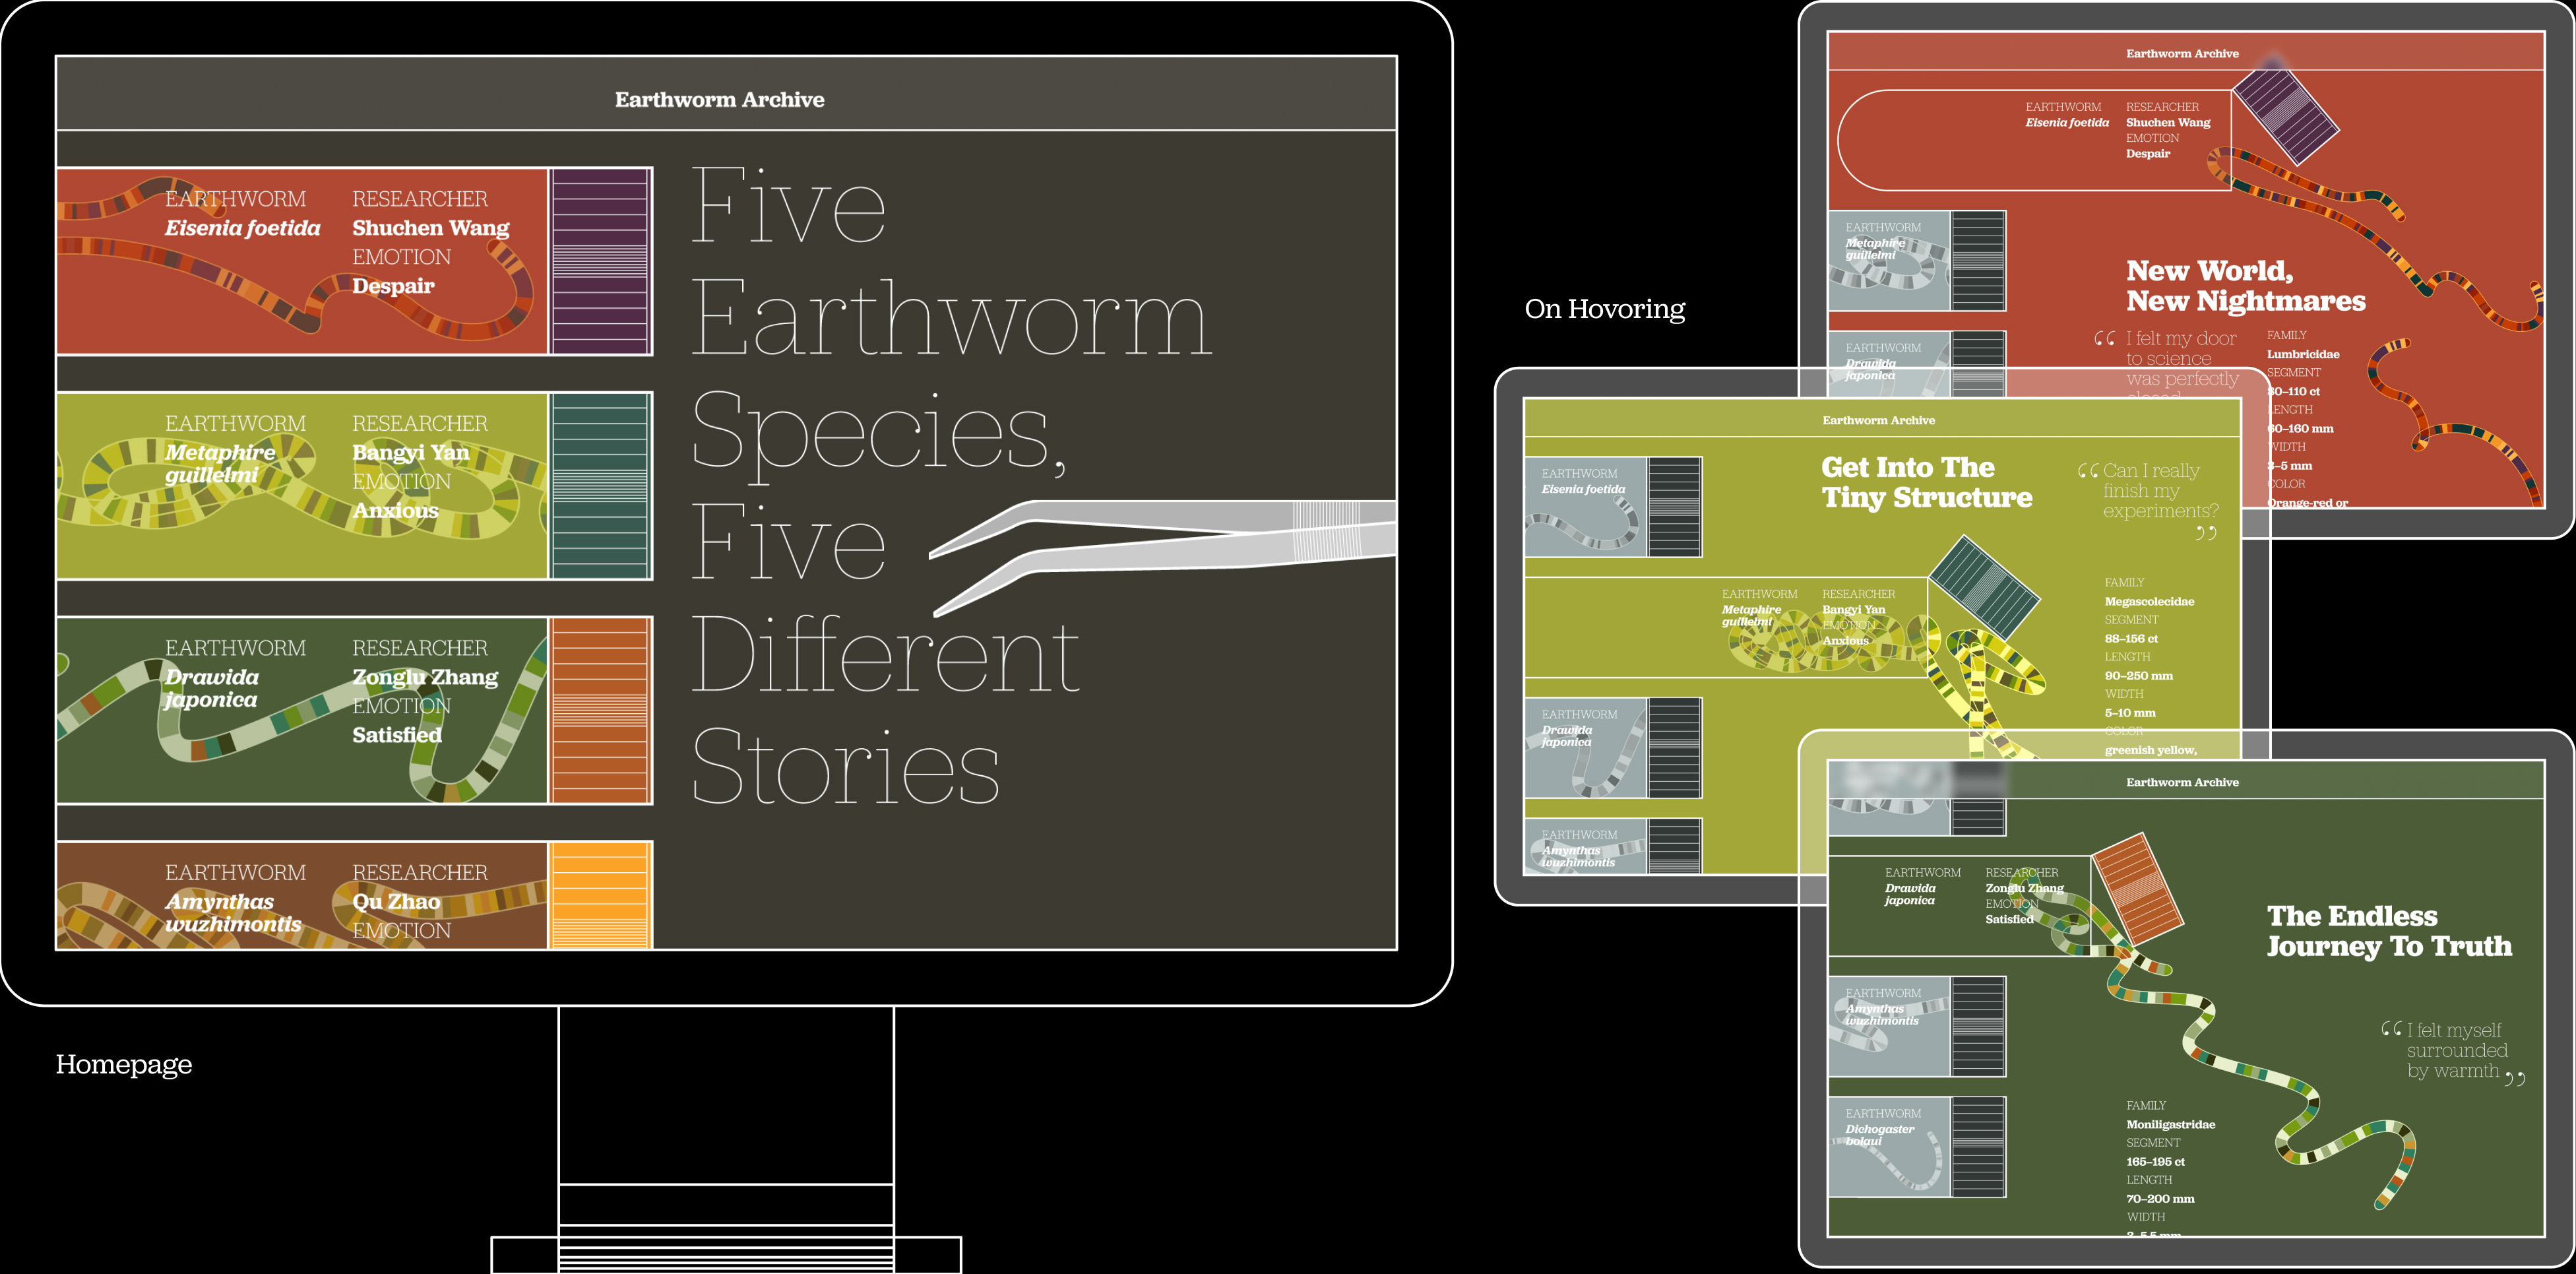
Task: Click the quote Can I really finish my experiments
Action: coord(2148,501)
